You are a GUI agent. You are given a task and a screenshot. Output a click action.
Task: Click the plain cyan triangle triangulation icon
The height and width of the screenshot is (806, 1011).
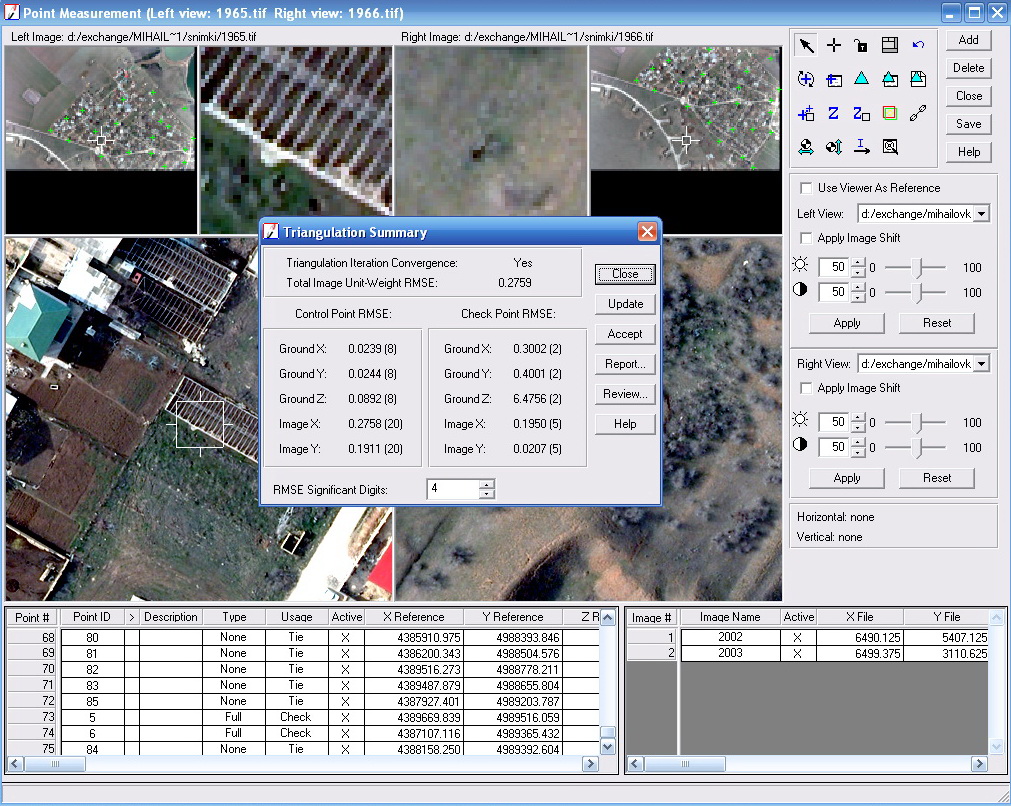pyautogui.click(x=861, y=80)
